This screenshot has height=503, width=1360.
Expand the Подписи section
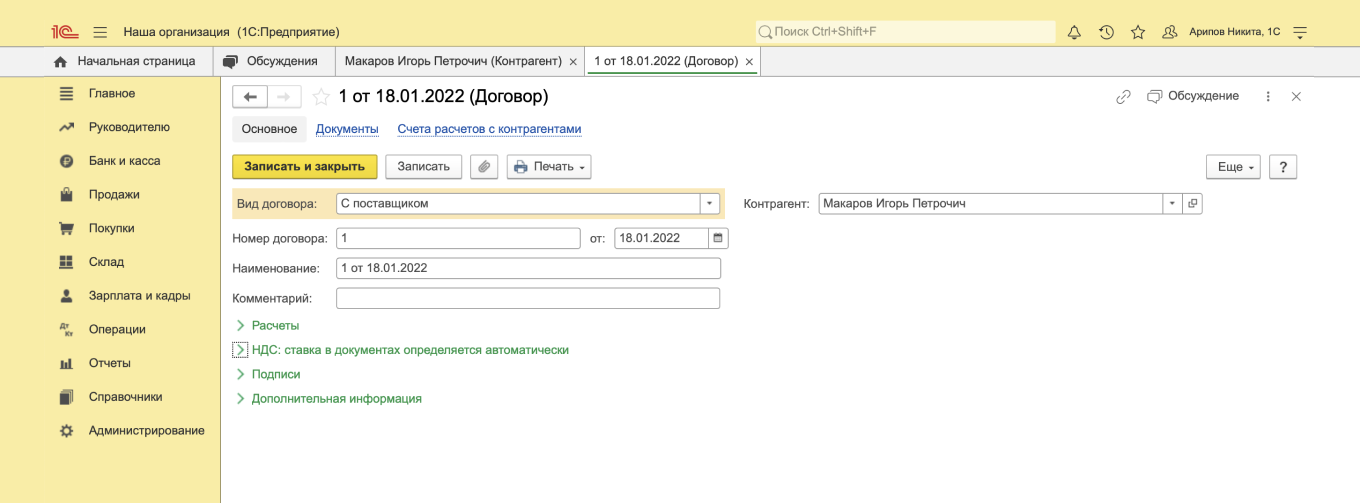click(x=240, y=374)
